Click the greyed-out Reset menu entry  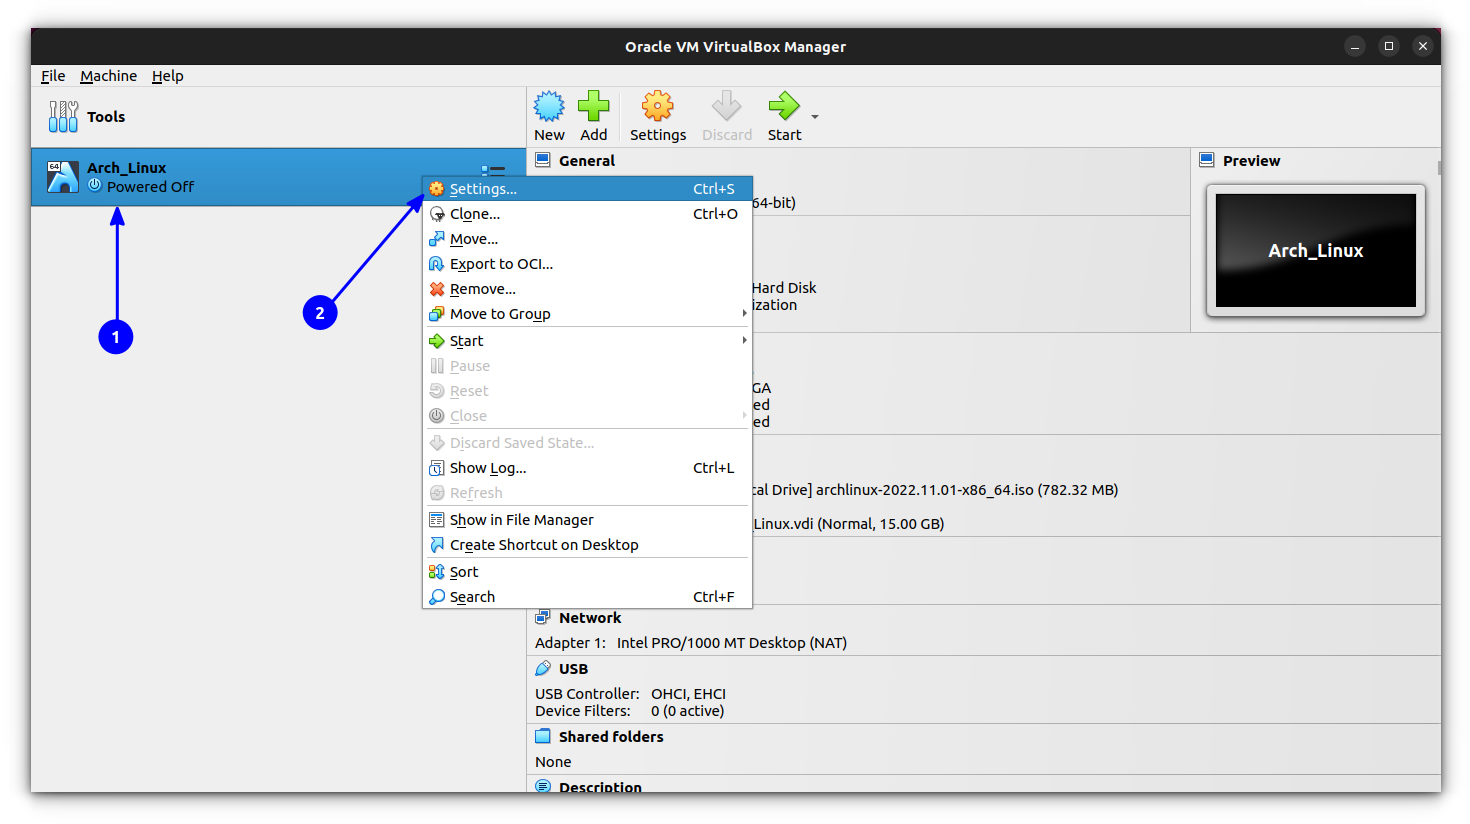coord(587,391)
